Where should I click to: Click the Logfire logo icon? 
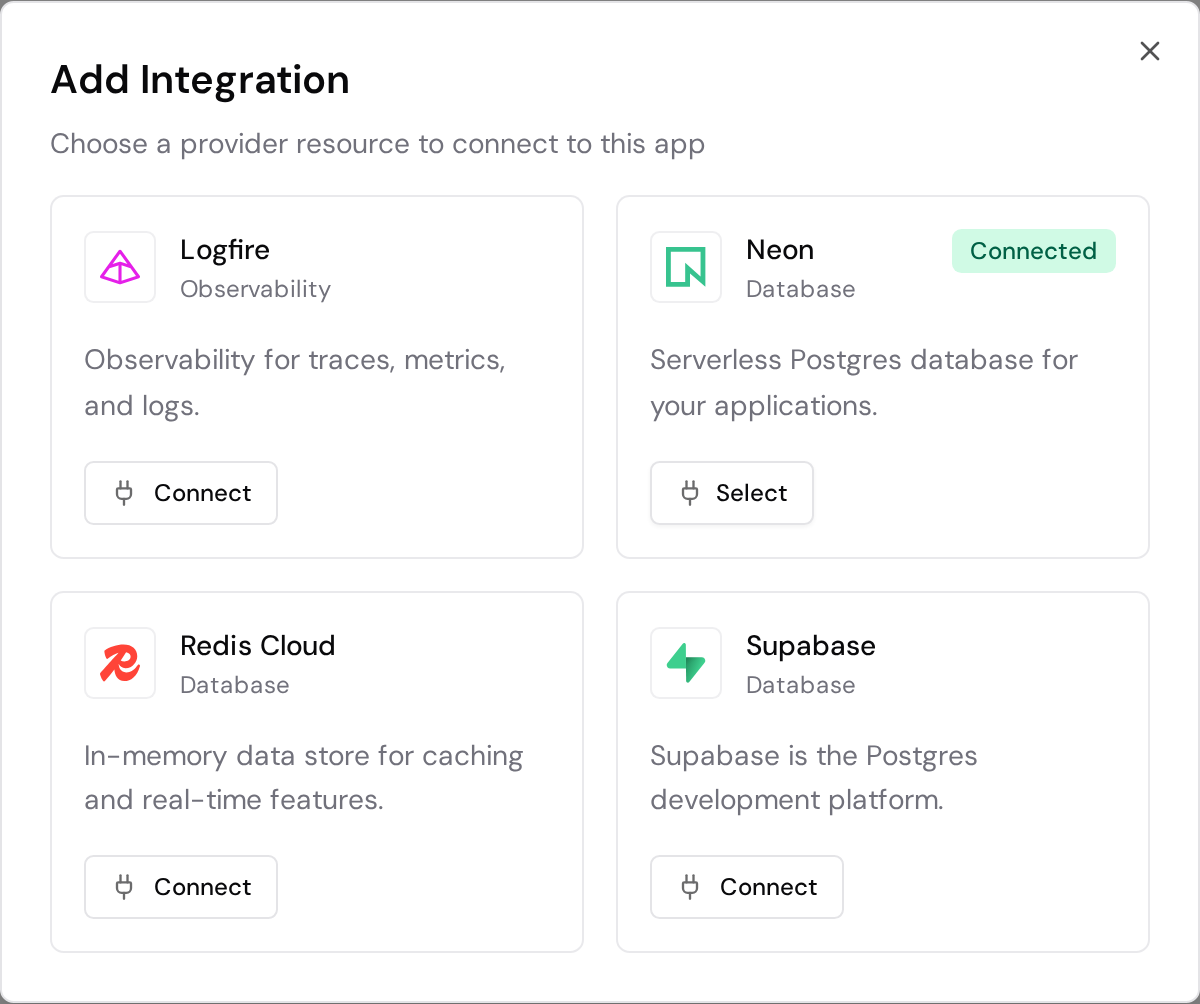pos(120,267)
